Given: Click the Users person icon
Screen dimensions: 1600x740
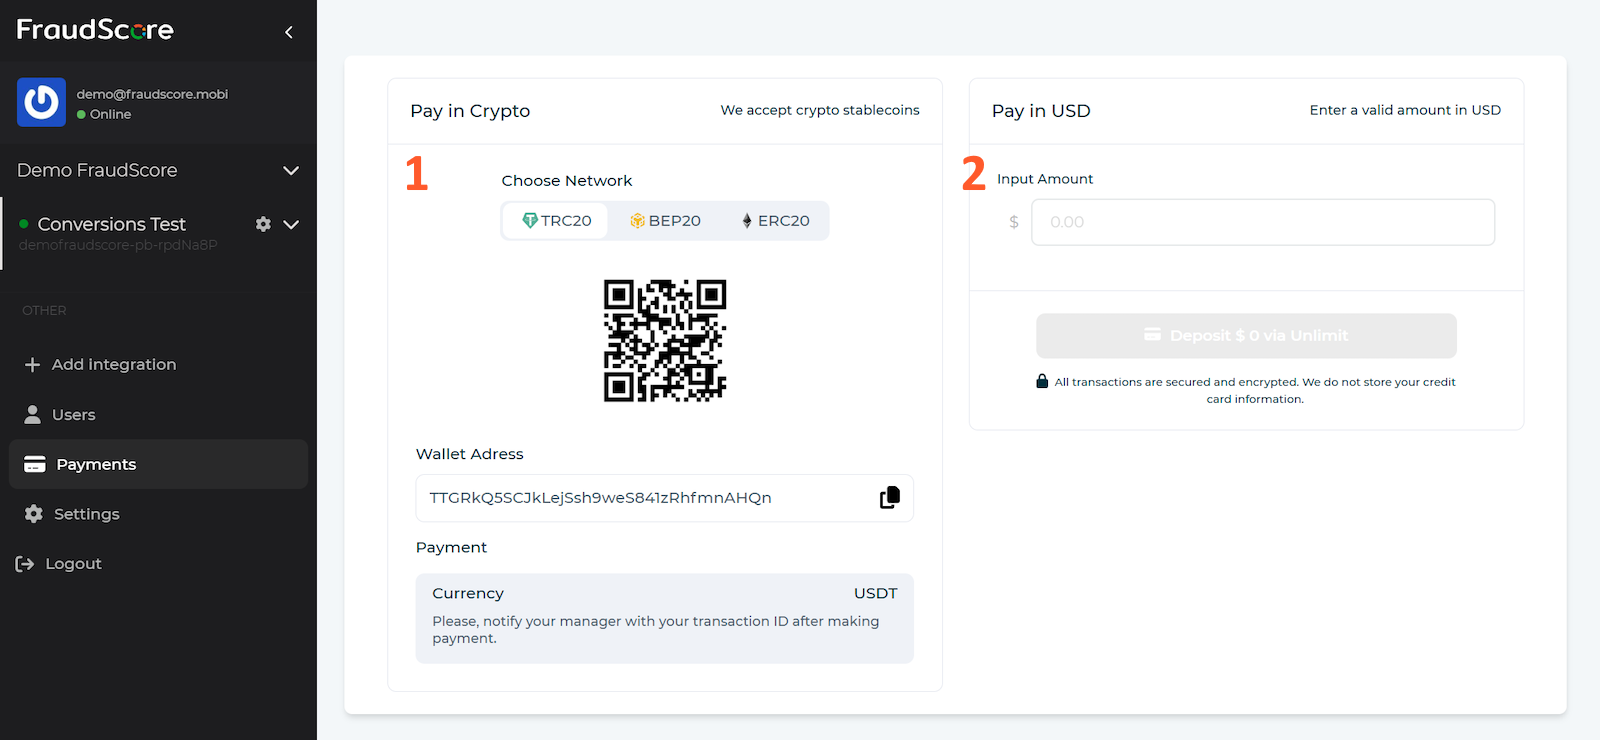Looking at the screenshot, I should [33, 414].
